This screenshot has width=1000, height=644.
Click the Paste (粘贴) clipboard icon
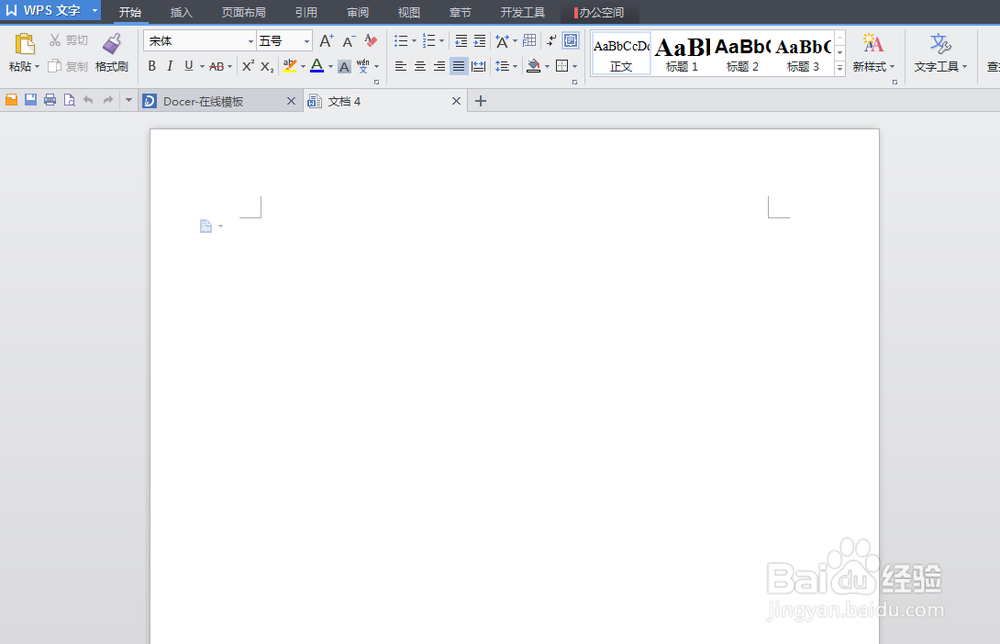[24, 44]
